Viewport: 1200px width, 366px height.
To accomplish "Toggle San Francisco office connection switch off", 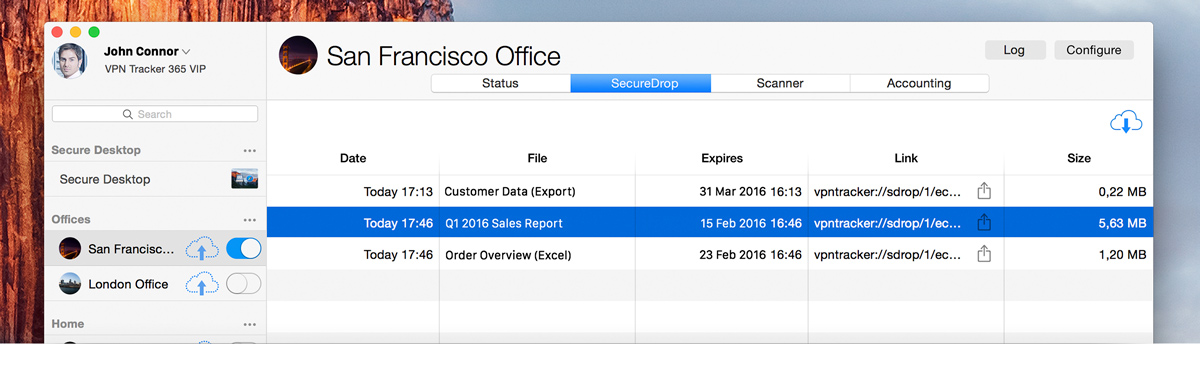I will (244, 248).
